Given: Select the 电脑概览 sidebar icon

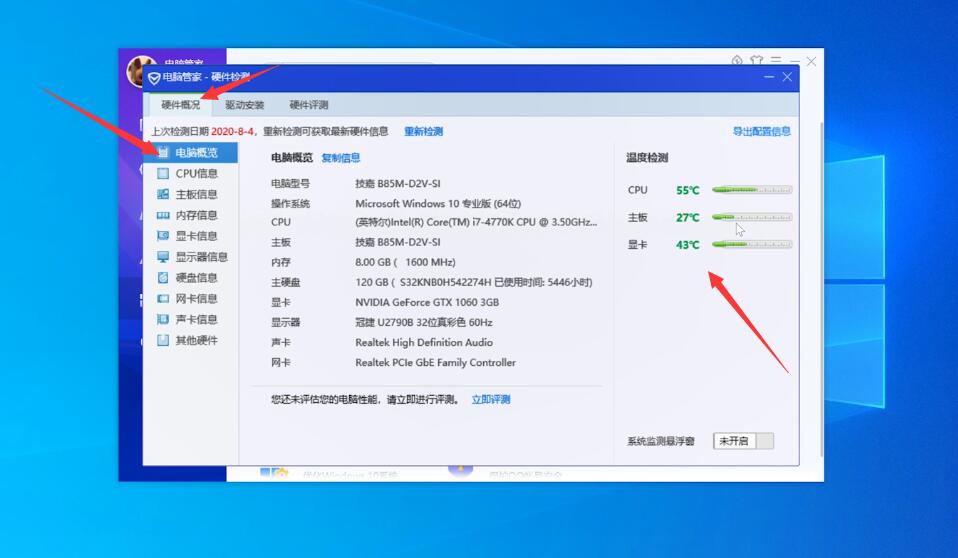Looking at the screenshot, I should (x=163, y=152).
